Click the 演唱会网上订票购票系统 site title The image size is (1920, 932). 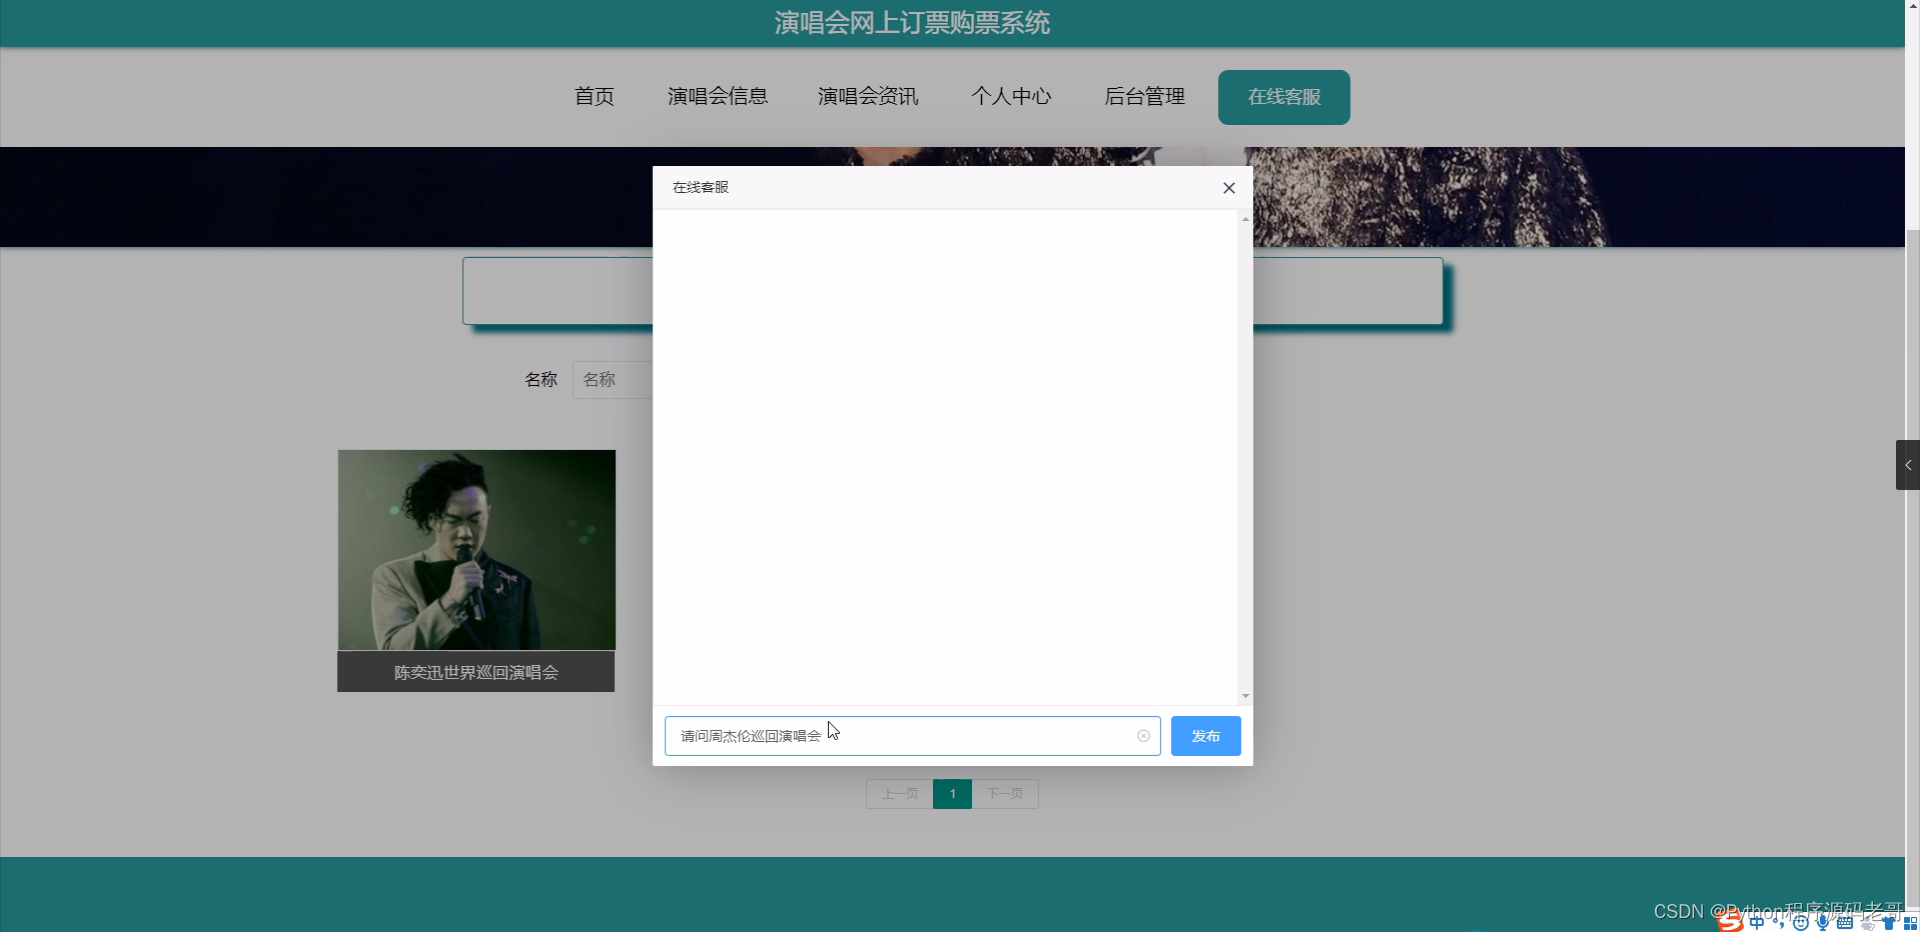pyautogui.click(x=912, y=23)
